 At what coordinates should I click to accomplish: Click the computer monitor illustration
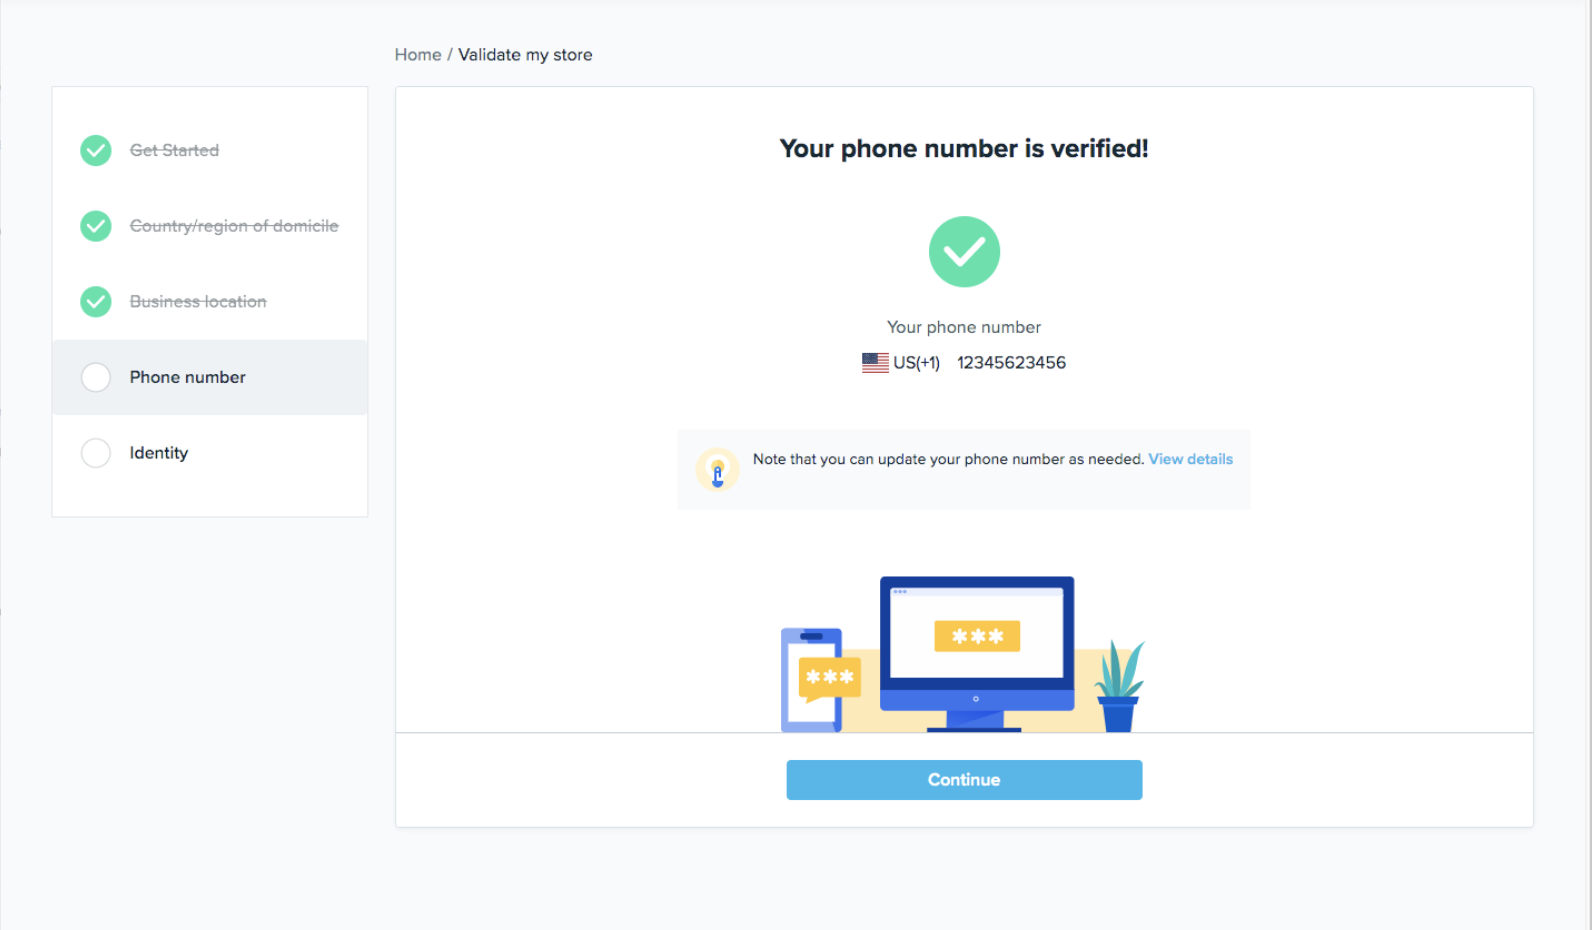(977, 654)
